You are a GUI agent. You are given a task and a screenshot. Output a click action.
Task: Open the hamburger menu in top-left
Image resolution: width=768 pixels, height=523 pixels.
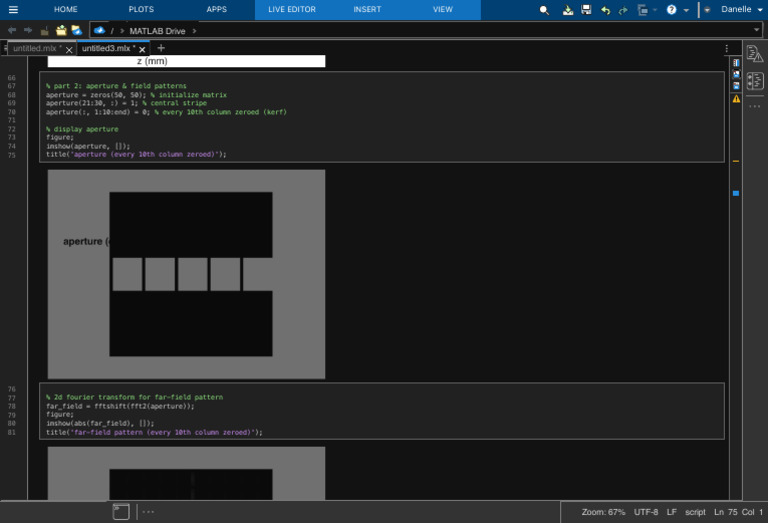(13, 9)
